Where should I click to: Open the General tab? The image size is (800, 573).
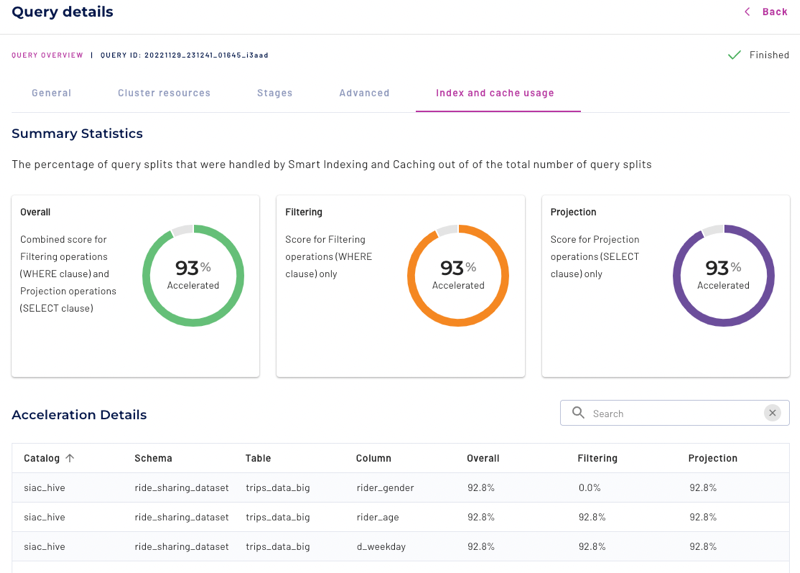pyautogui.click(x=51, y=93)
